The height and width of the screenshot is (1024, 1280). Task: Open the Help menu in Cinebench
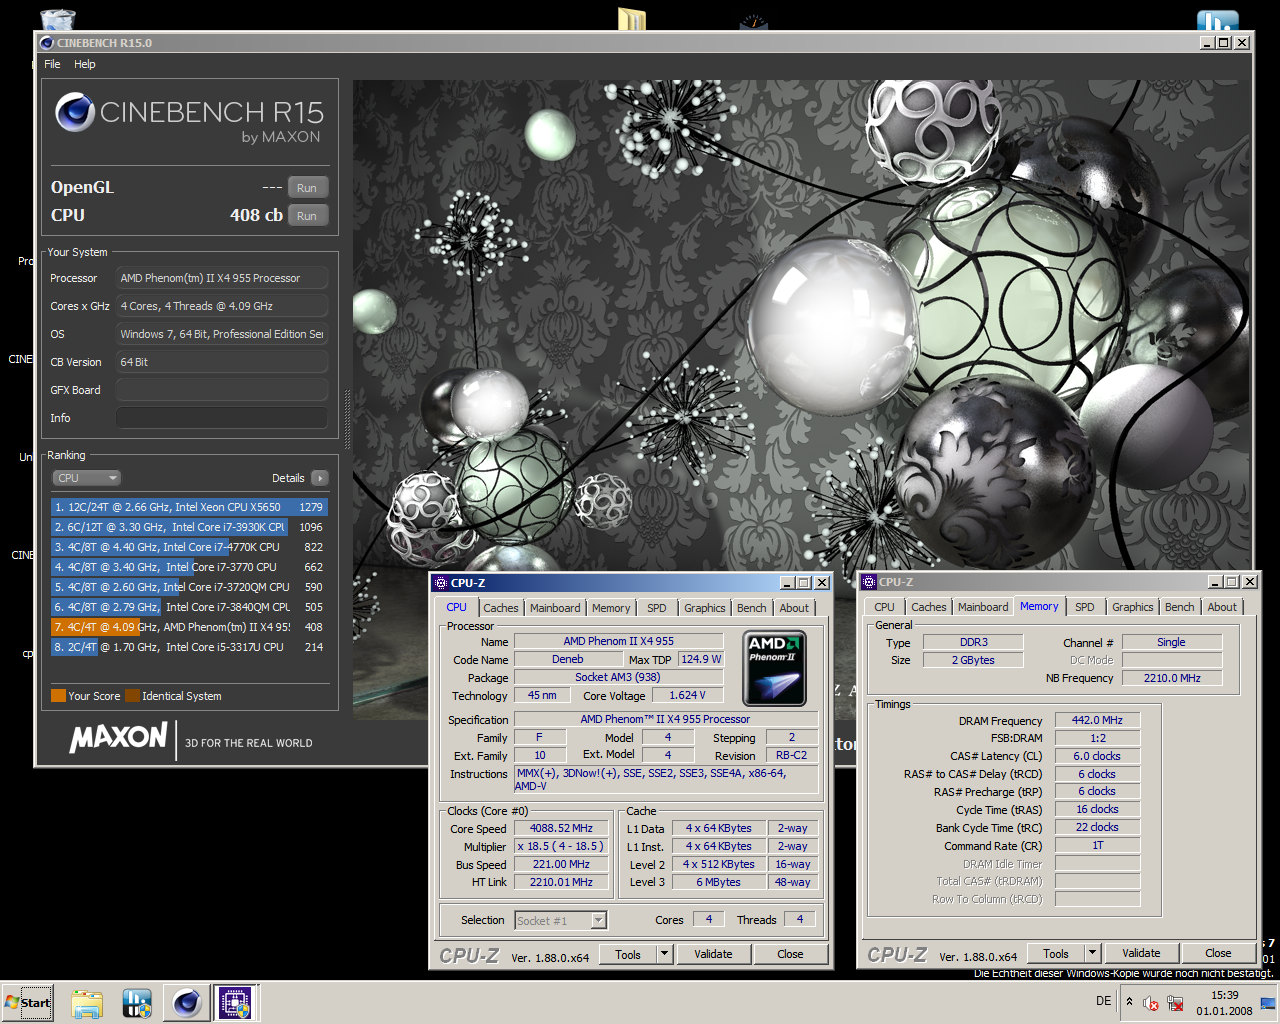(x=85, y=64)
